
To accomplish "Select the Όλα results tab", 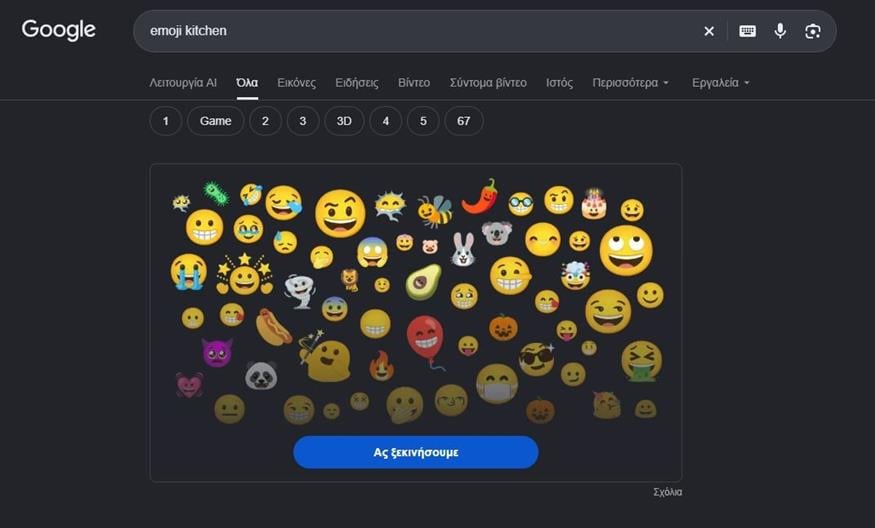I will tap(247, 83).
